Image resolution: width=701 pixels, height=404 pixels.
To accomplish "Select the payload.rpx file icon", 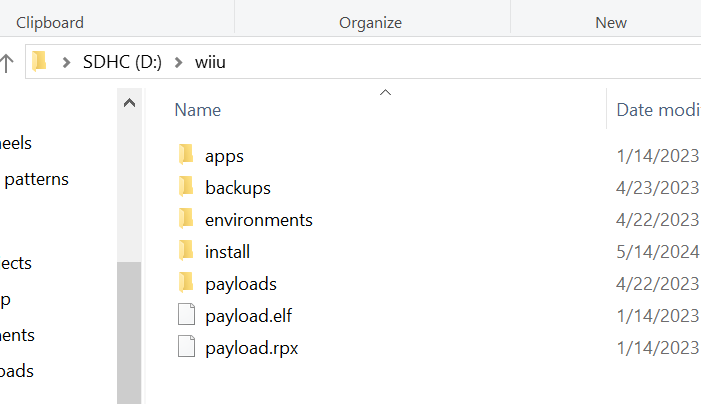I will [186, 346].
